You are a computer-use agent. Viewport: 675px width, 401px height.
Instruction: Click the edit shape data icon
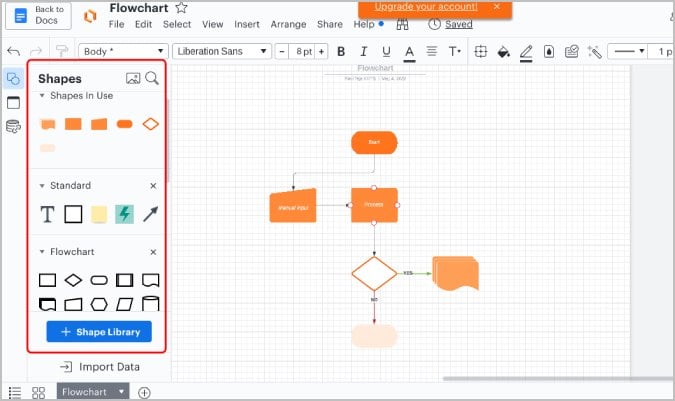(571, 52)
